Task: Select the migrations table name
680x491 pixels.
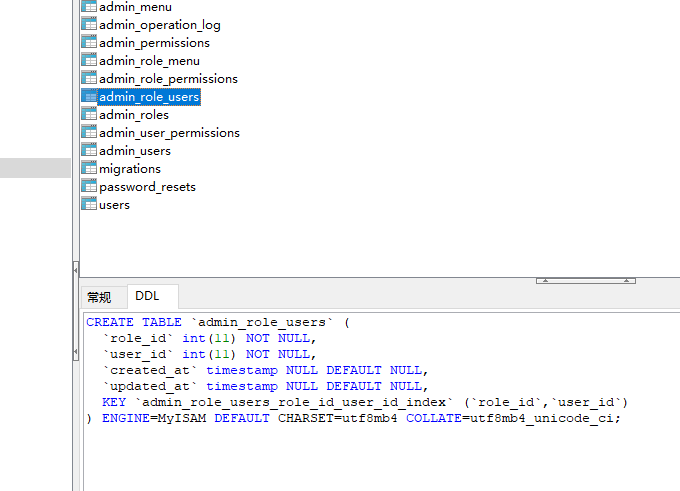Action: [130, 169]
